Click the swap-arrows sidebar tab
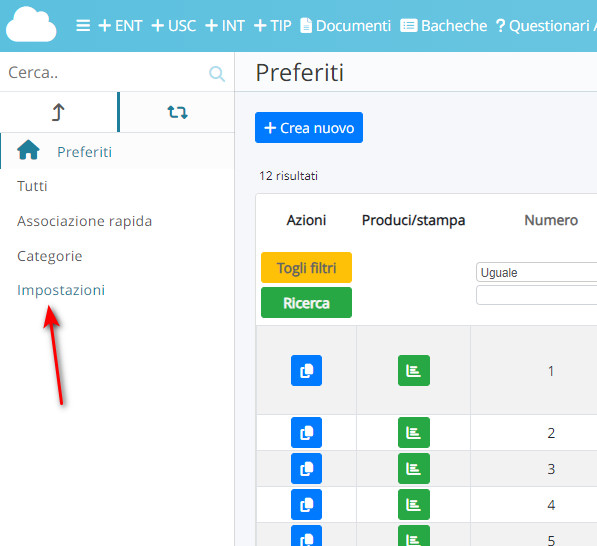The image size is (597, 546). coord(177,112)
